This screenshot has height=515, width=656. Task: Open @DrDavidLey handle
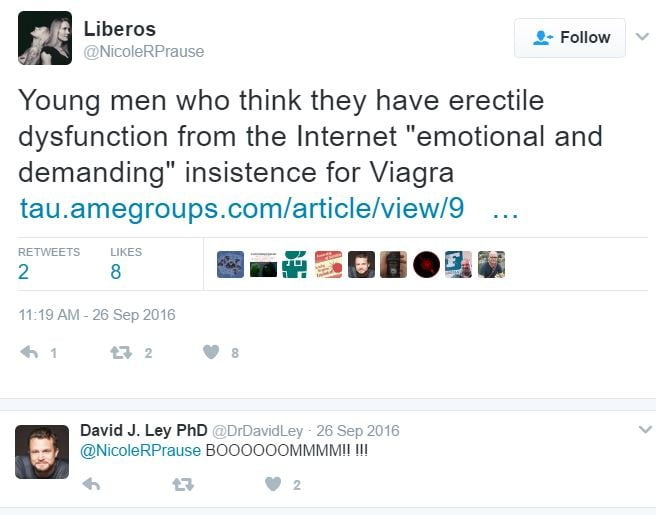258,430
